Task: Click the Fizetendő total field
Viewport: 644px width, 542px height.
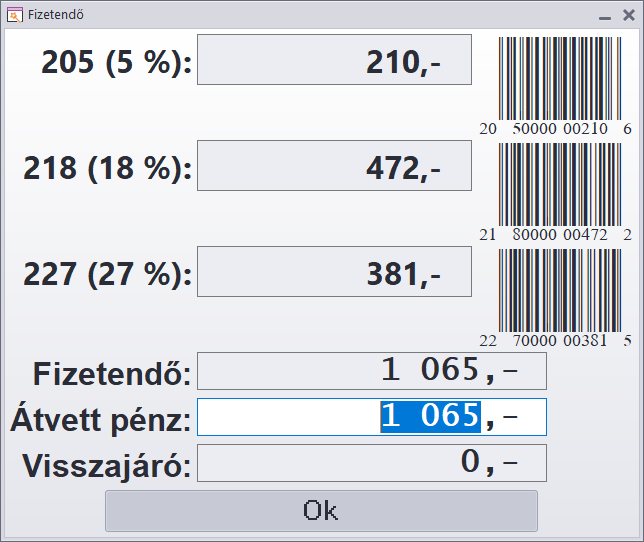Action: 372,371
